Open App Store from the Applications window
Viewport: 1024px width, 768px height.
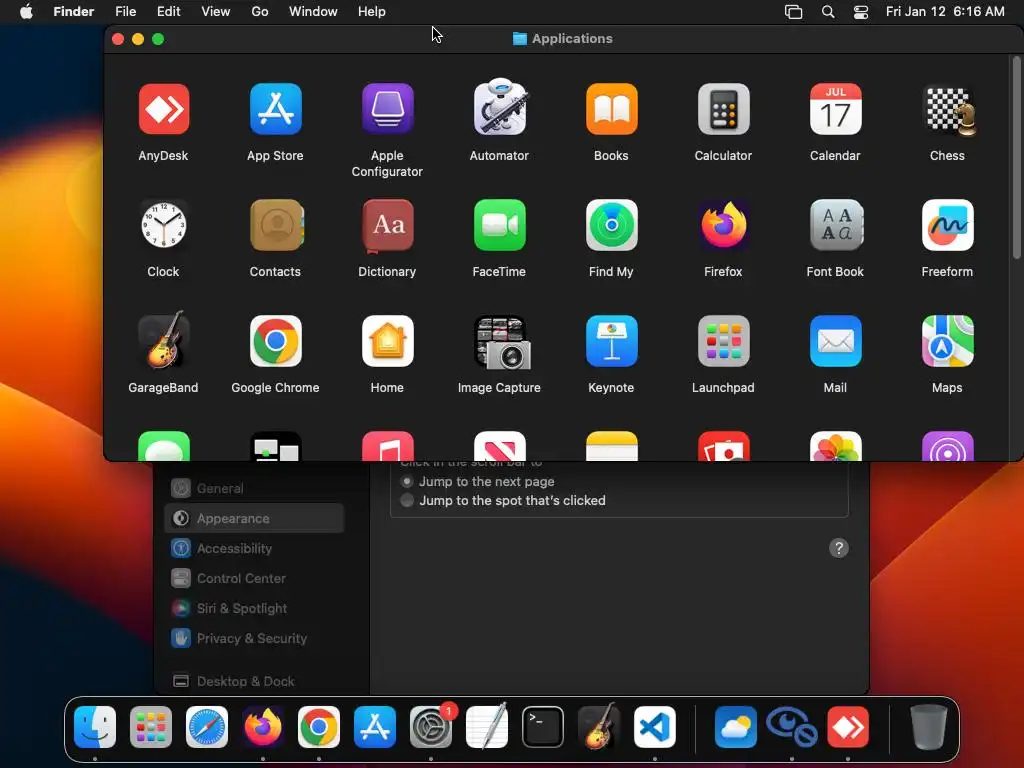click(x=276, y=109)
